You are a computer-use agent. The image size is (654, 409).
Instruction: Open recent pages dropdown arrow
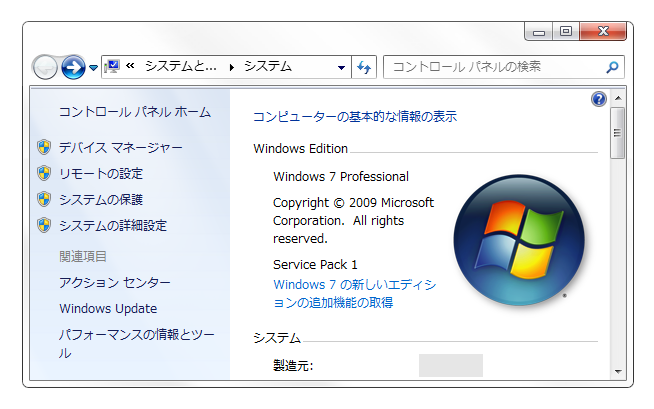click(x=93, y=68)
